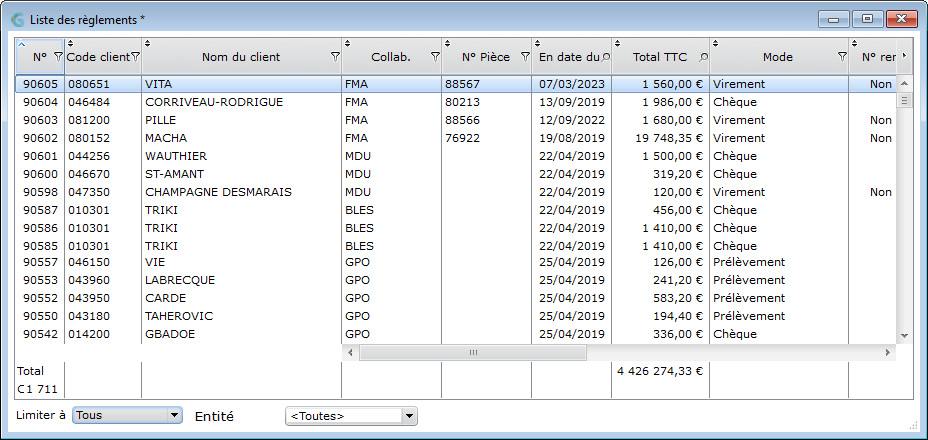Click GBADOE client name
Screen dimensions: 928x440
pyautogui.click(x=170, y=334)
